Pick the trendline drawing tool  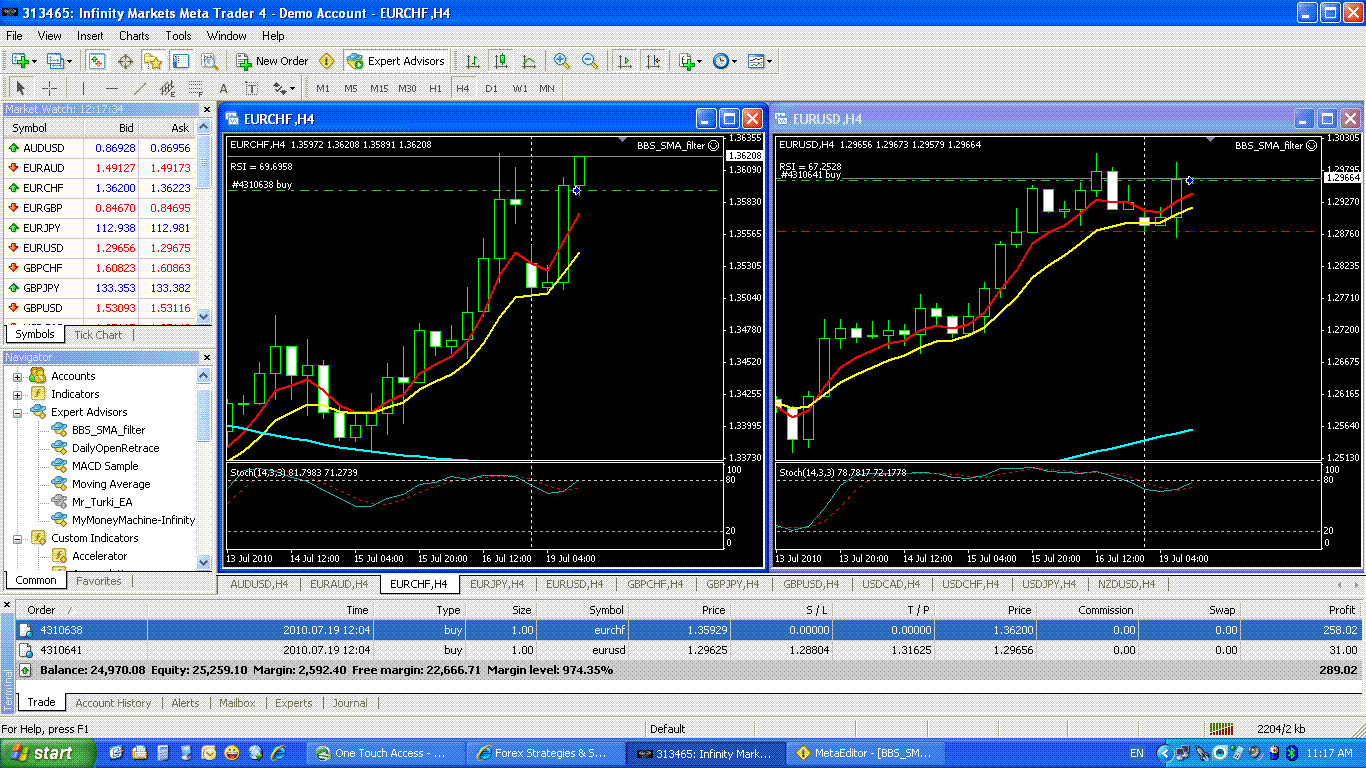(x=140, y=88)
